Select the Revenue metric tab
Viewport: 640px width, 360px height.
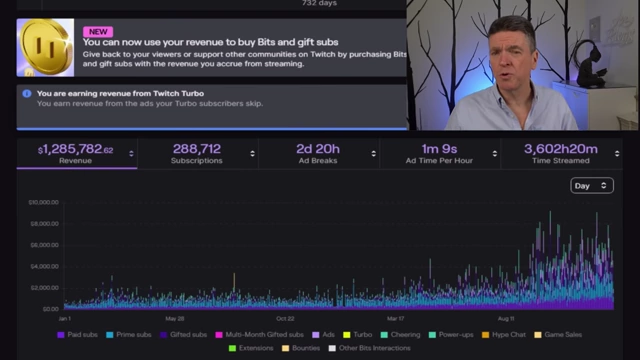coord(77,153)
